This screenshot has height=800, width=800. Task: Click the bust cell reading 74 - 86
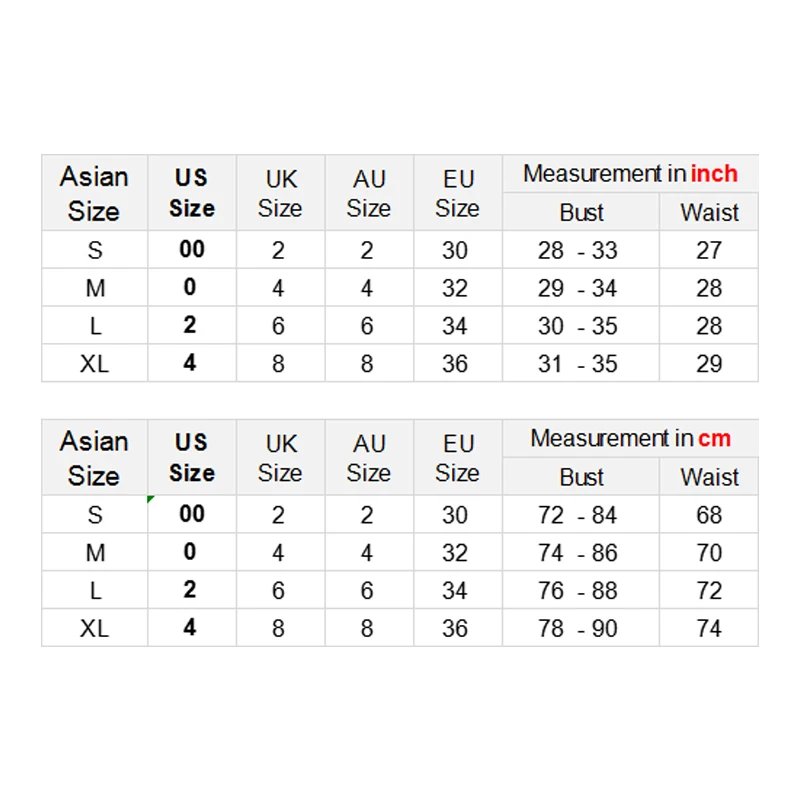pos(578,553)
